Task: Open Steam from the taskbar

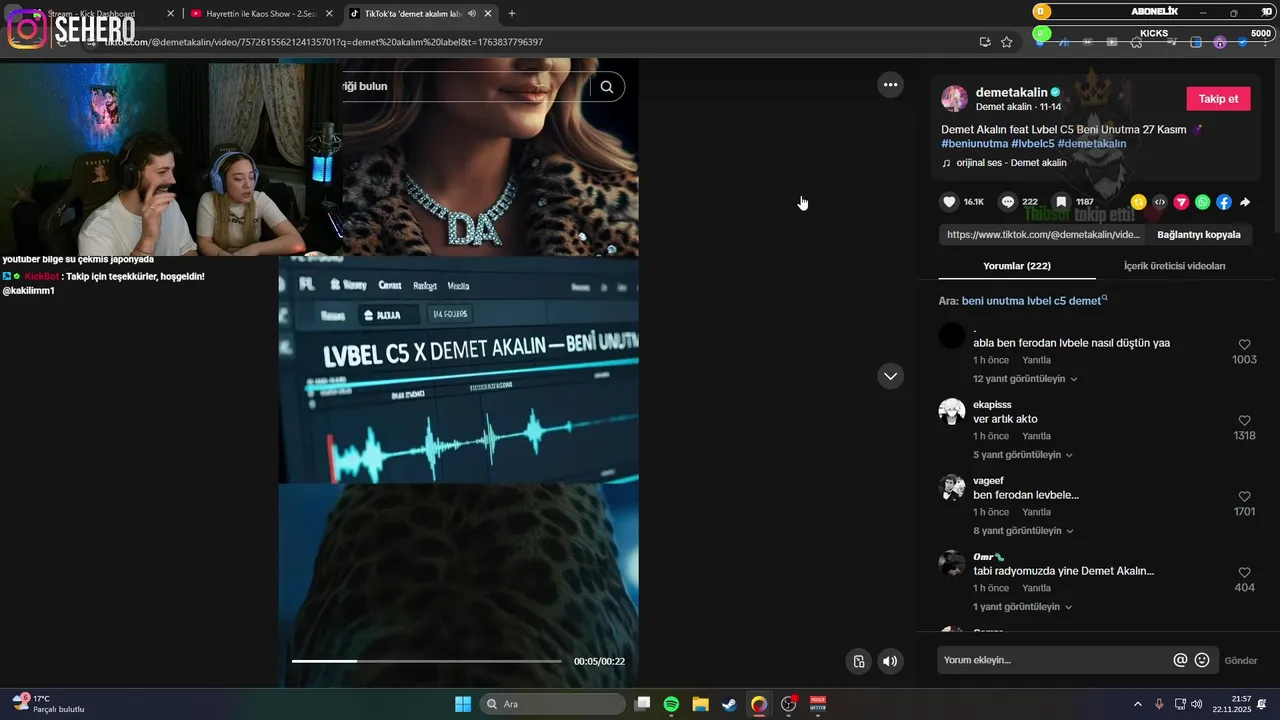Action: (730, 704)
